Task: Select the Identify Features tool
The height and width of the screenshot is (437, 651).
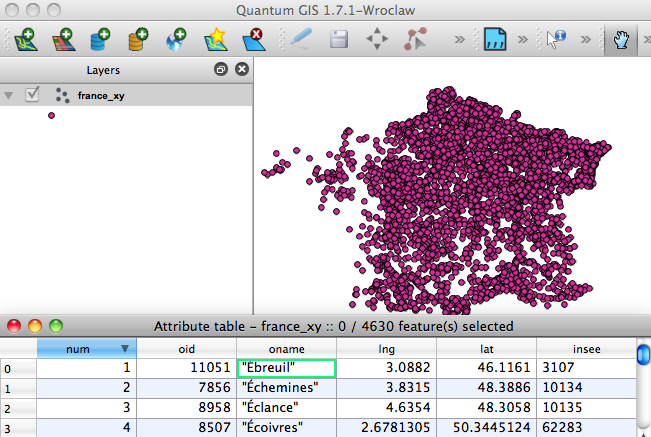Action: (x=556, y=39)
